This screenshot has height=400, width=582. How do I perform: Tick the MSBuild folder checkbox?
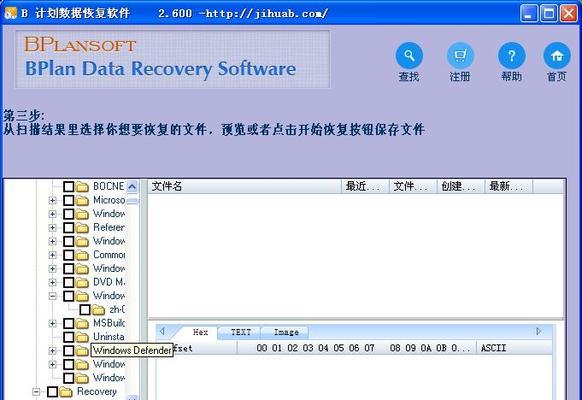click(x=69, y=323)
